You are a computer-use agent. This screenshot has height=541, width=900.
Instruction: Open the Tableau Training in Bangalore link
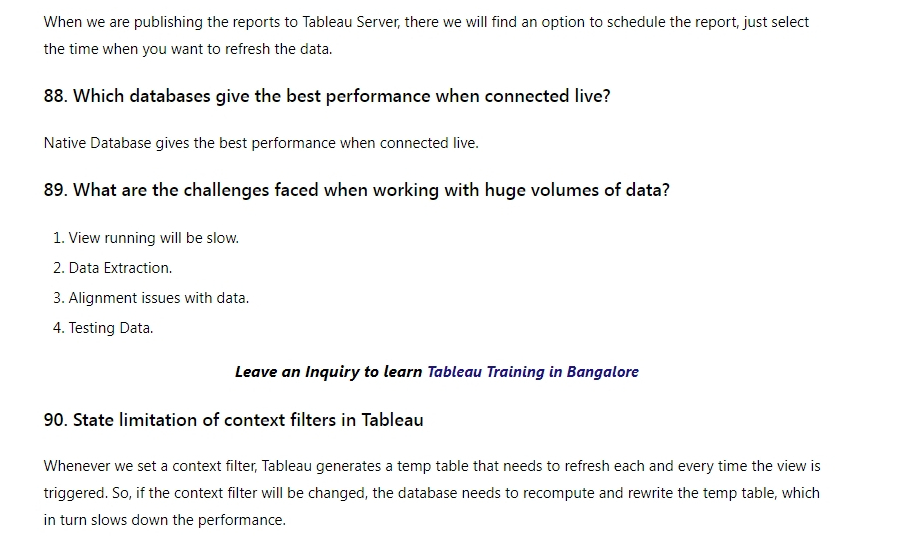click(533, 372)
